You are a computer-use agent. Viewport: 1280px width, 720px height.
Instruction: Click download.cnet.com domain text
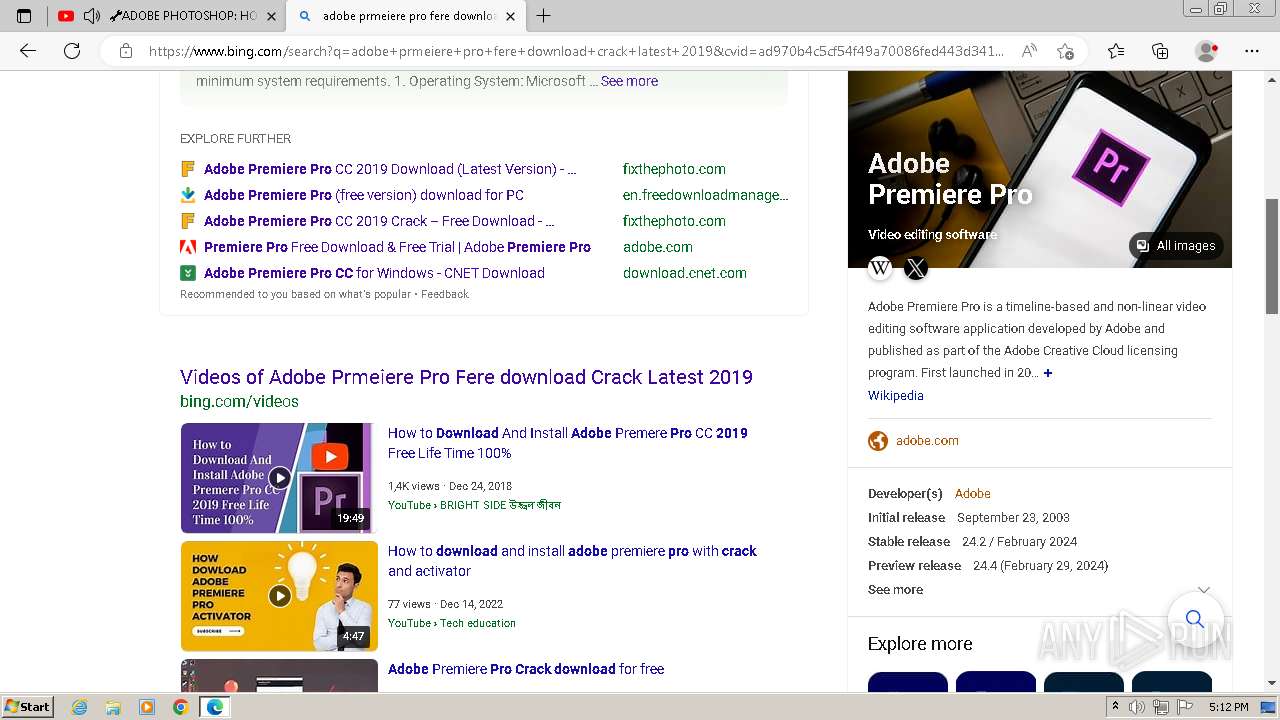(685, 273)
